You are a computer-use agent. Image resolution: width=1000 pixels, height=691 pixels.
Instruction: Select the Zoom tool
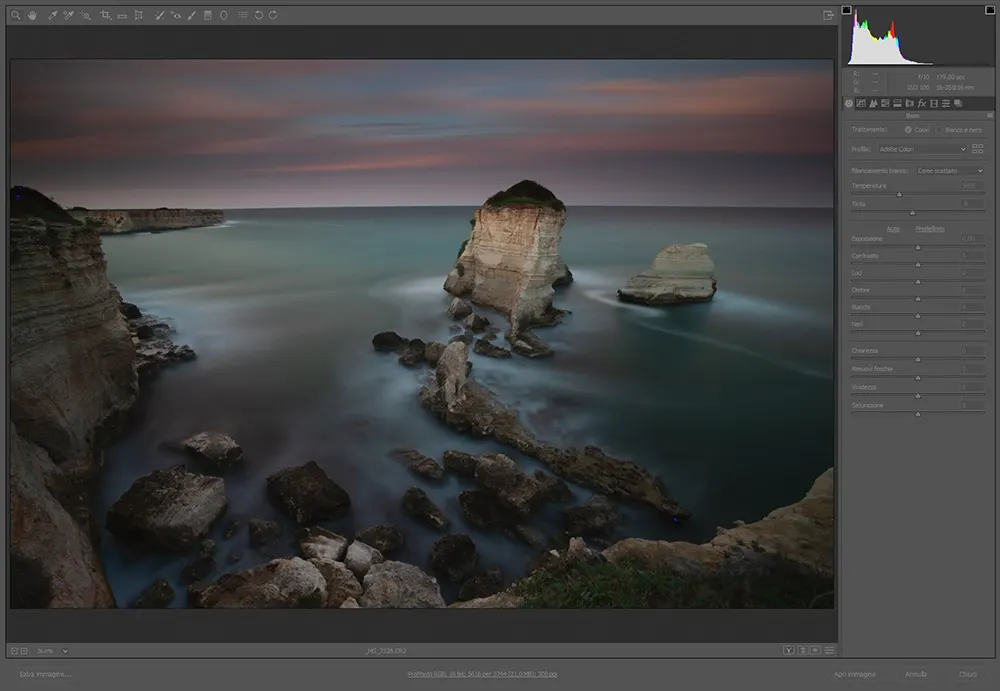point(14,14)
